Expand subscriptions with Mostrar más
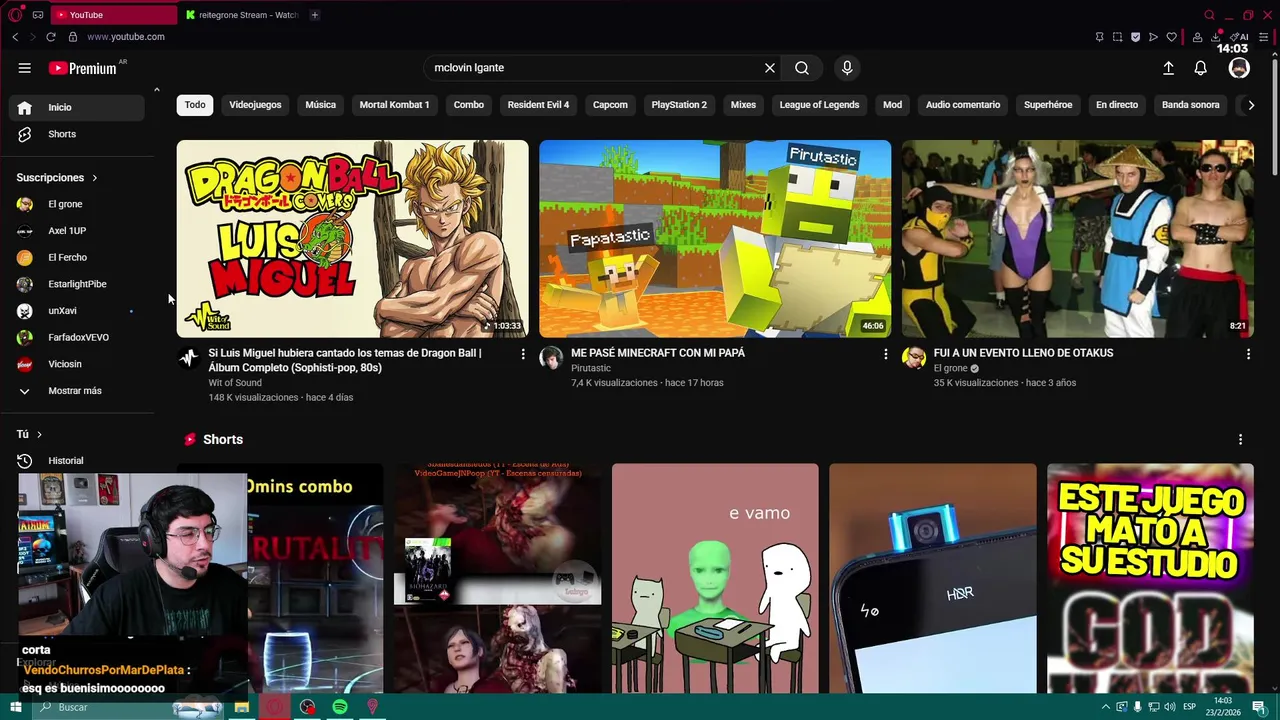This screenshot has height=720, width=1280. click(76, 391)
